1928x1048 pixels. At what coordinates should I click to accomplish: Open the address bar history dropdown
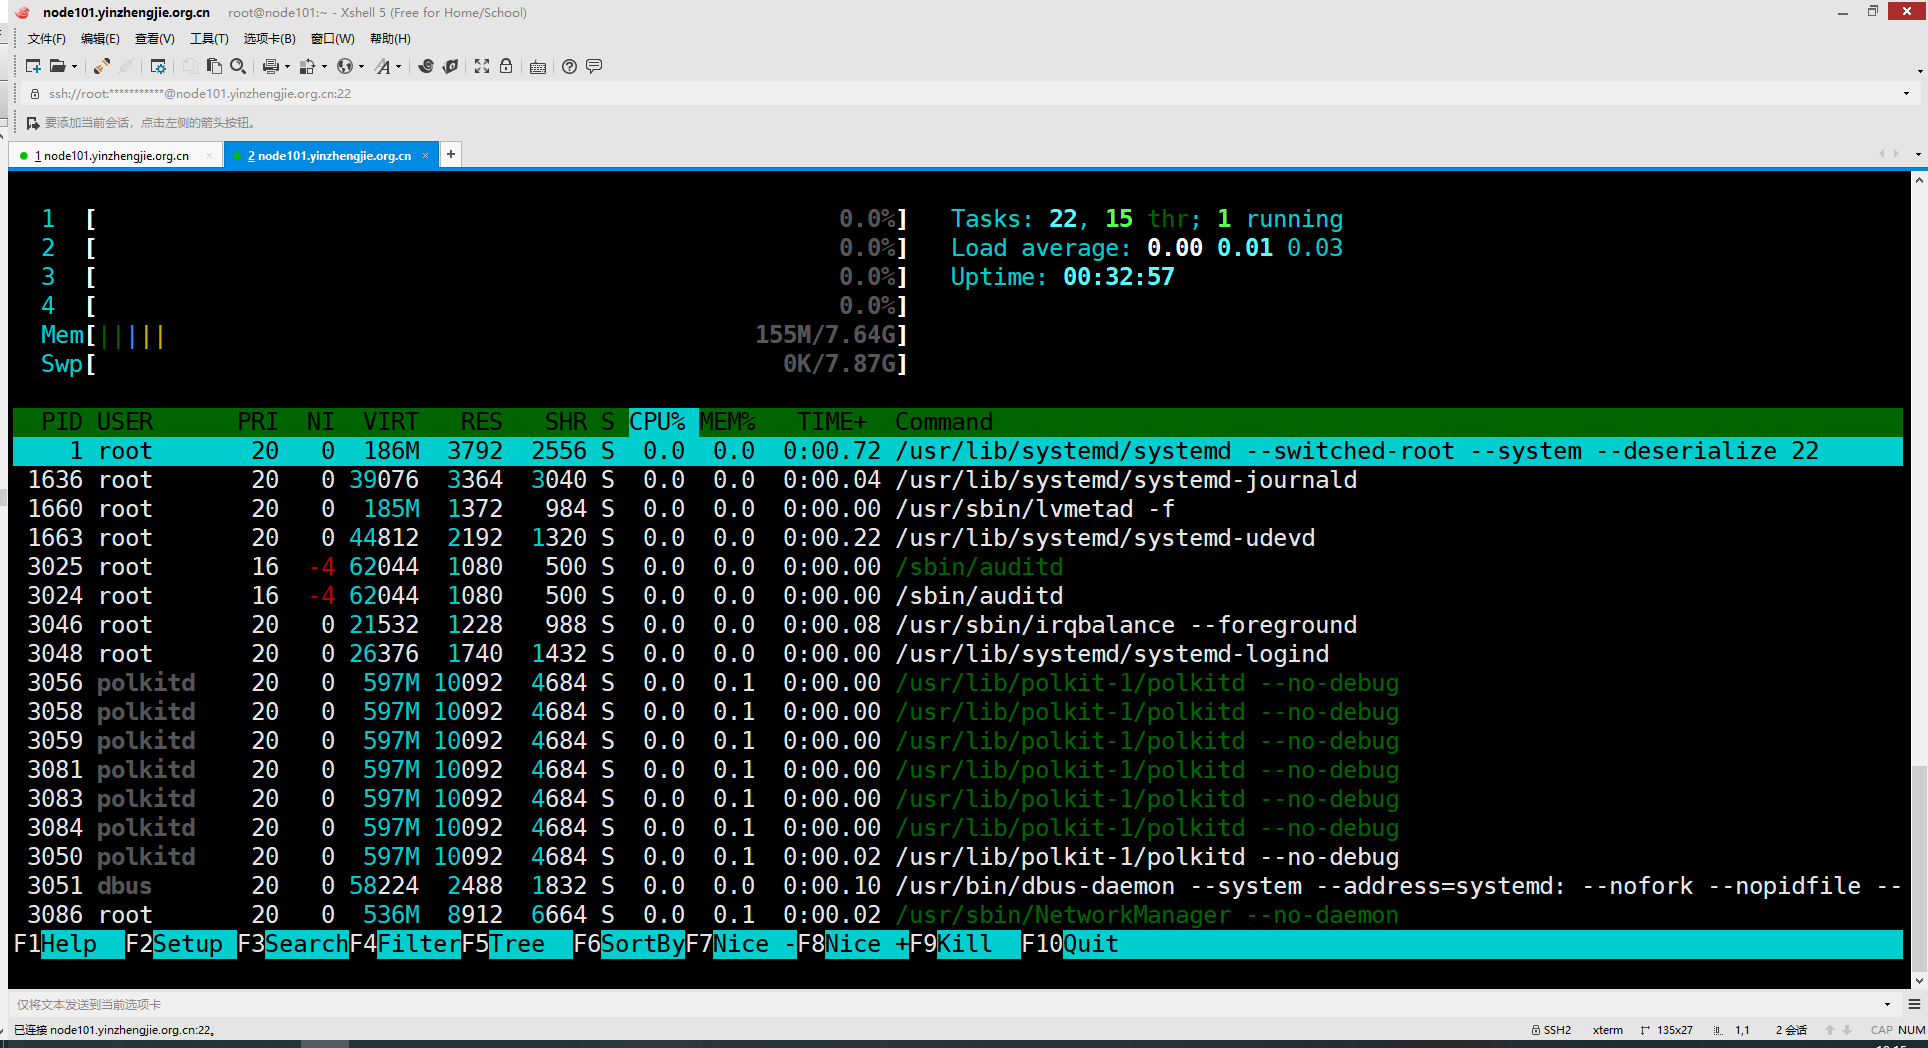1906,94
